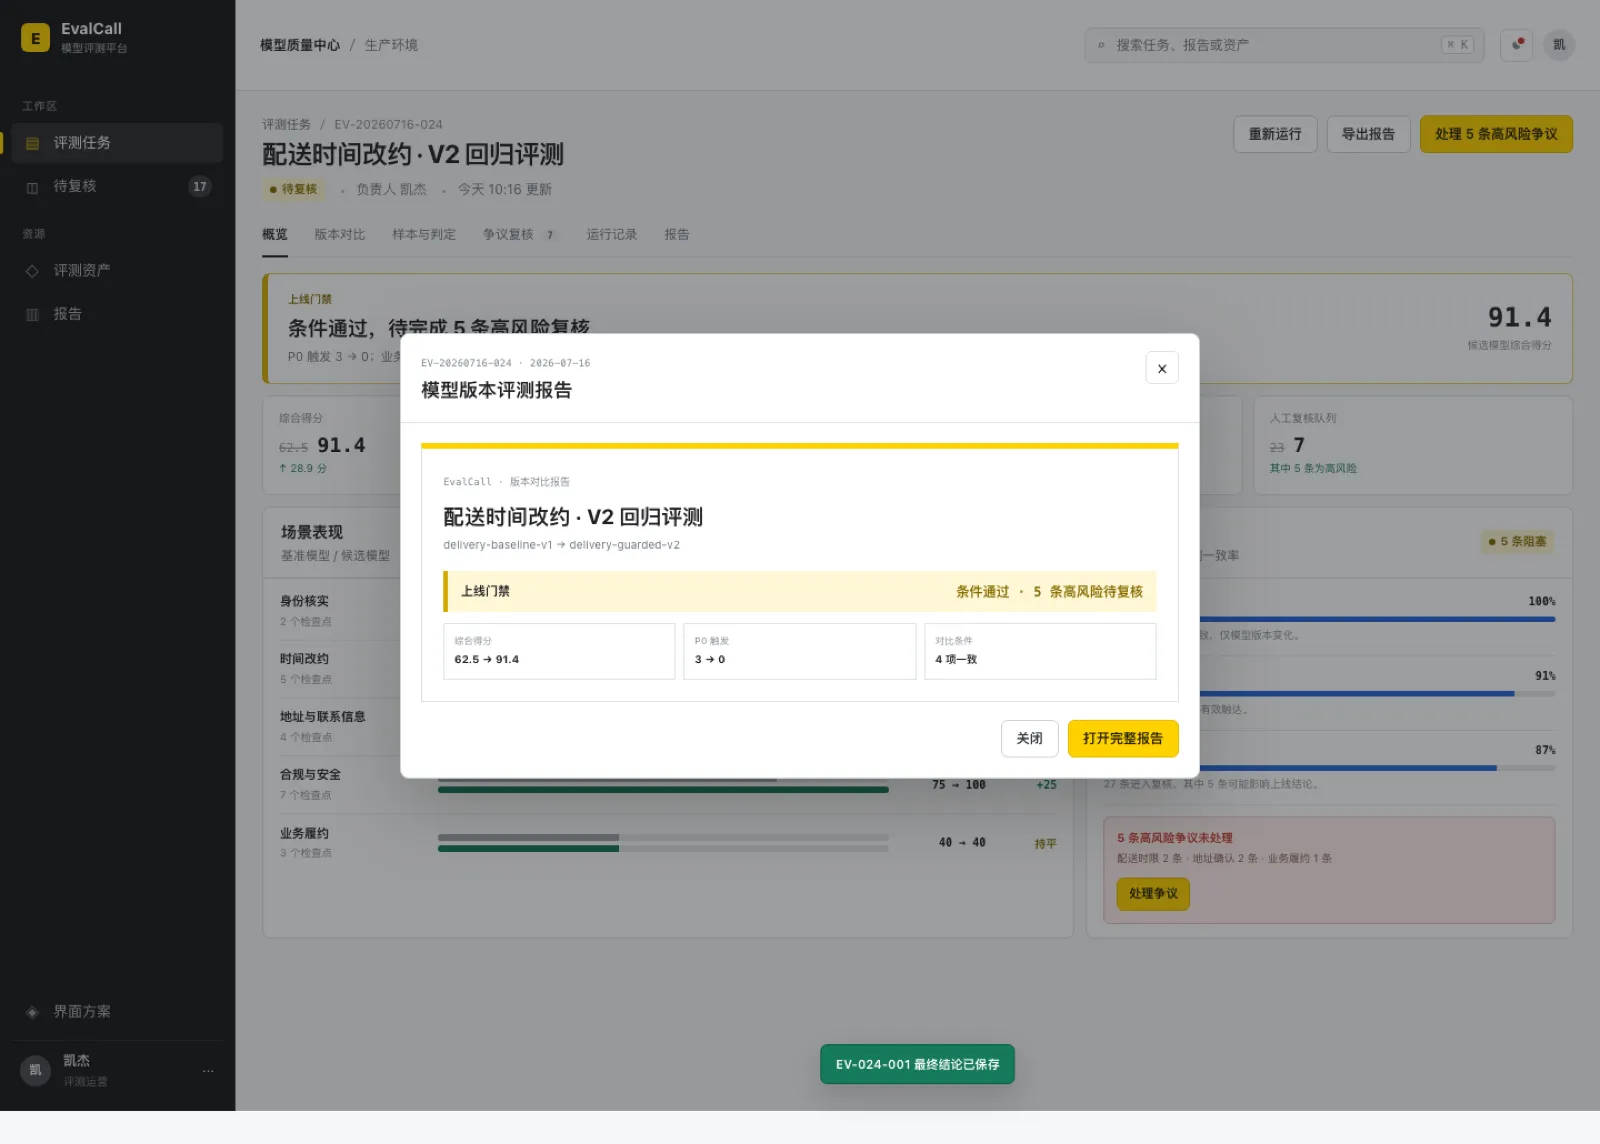Click the 业务履约 progress bar
The width and height of the screenshot is (1600, 1144).
(x=663, y=843)
